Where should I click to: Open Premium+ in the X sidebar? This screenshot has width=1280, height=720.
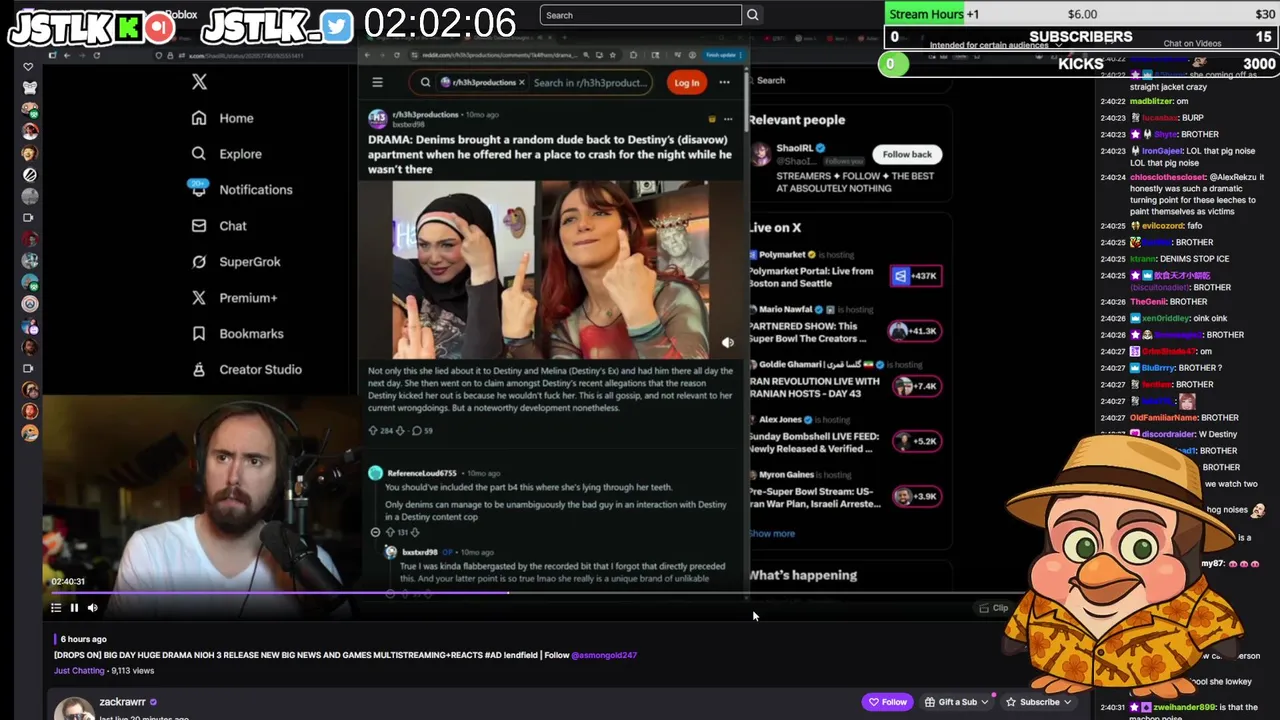point(235,298)
